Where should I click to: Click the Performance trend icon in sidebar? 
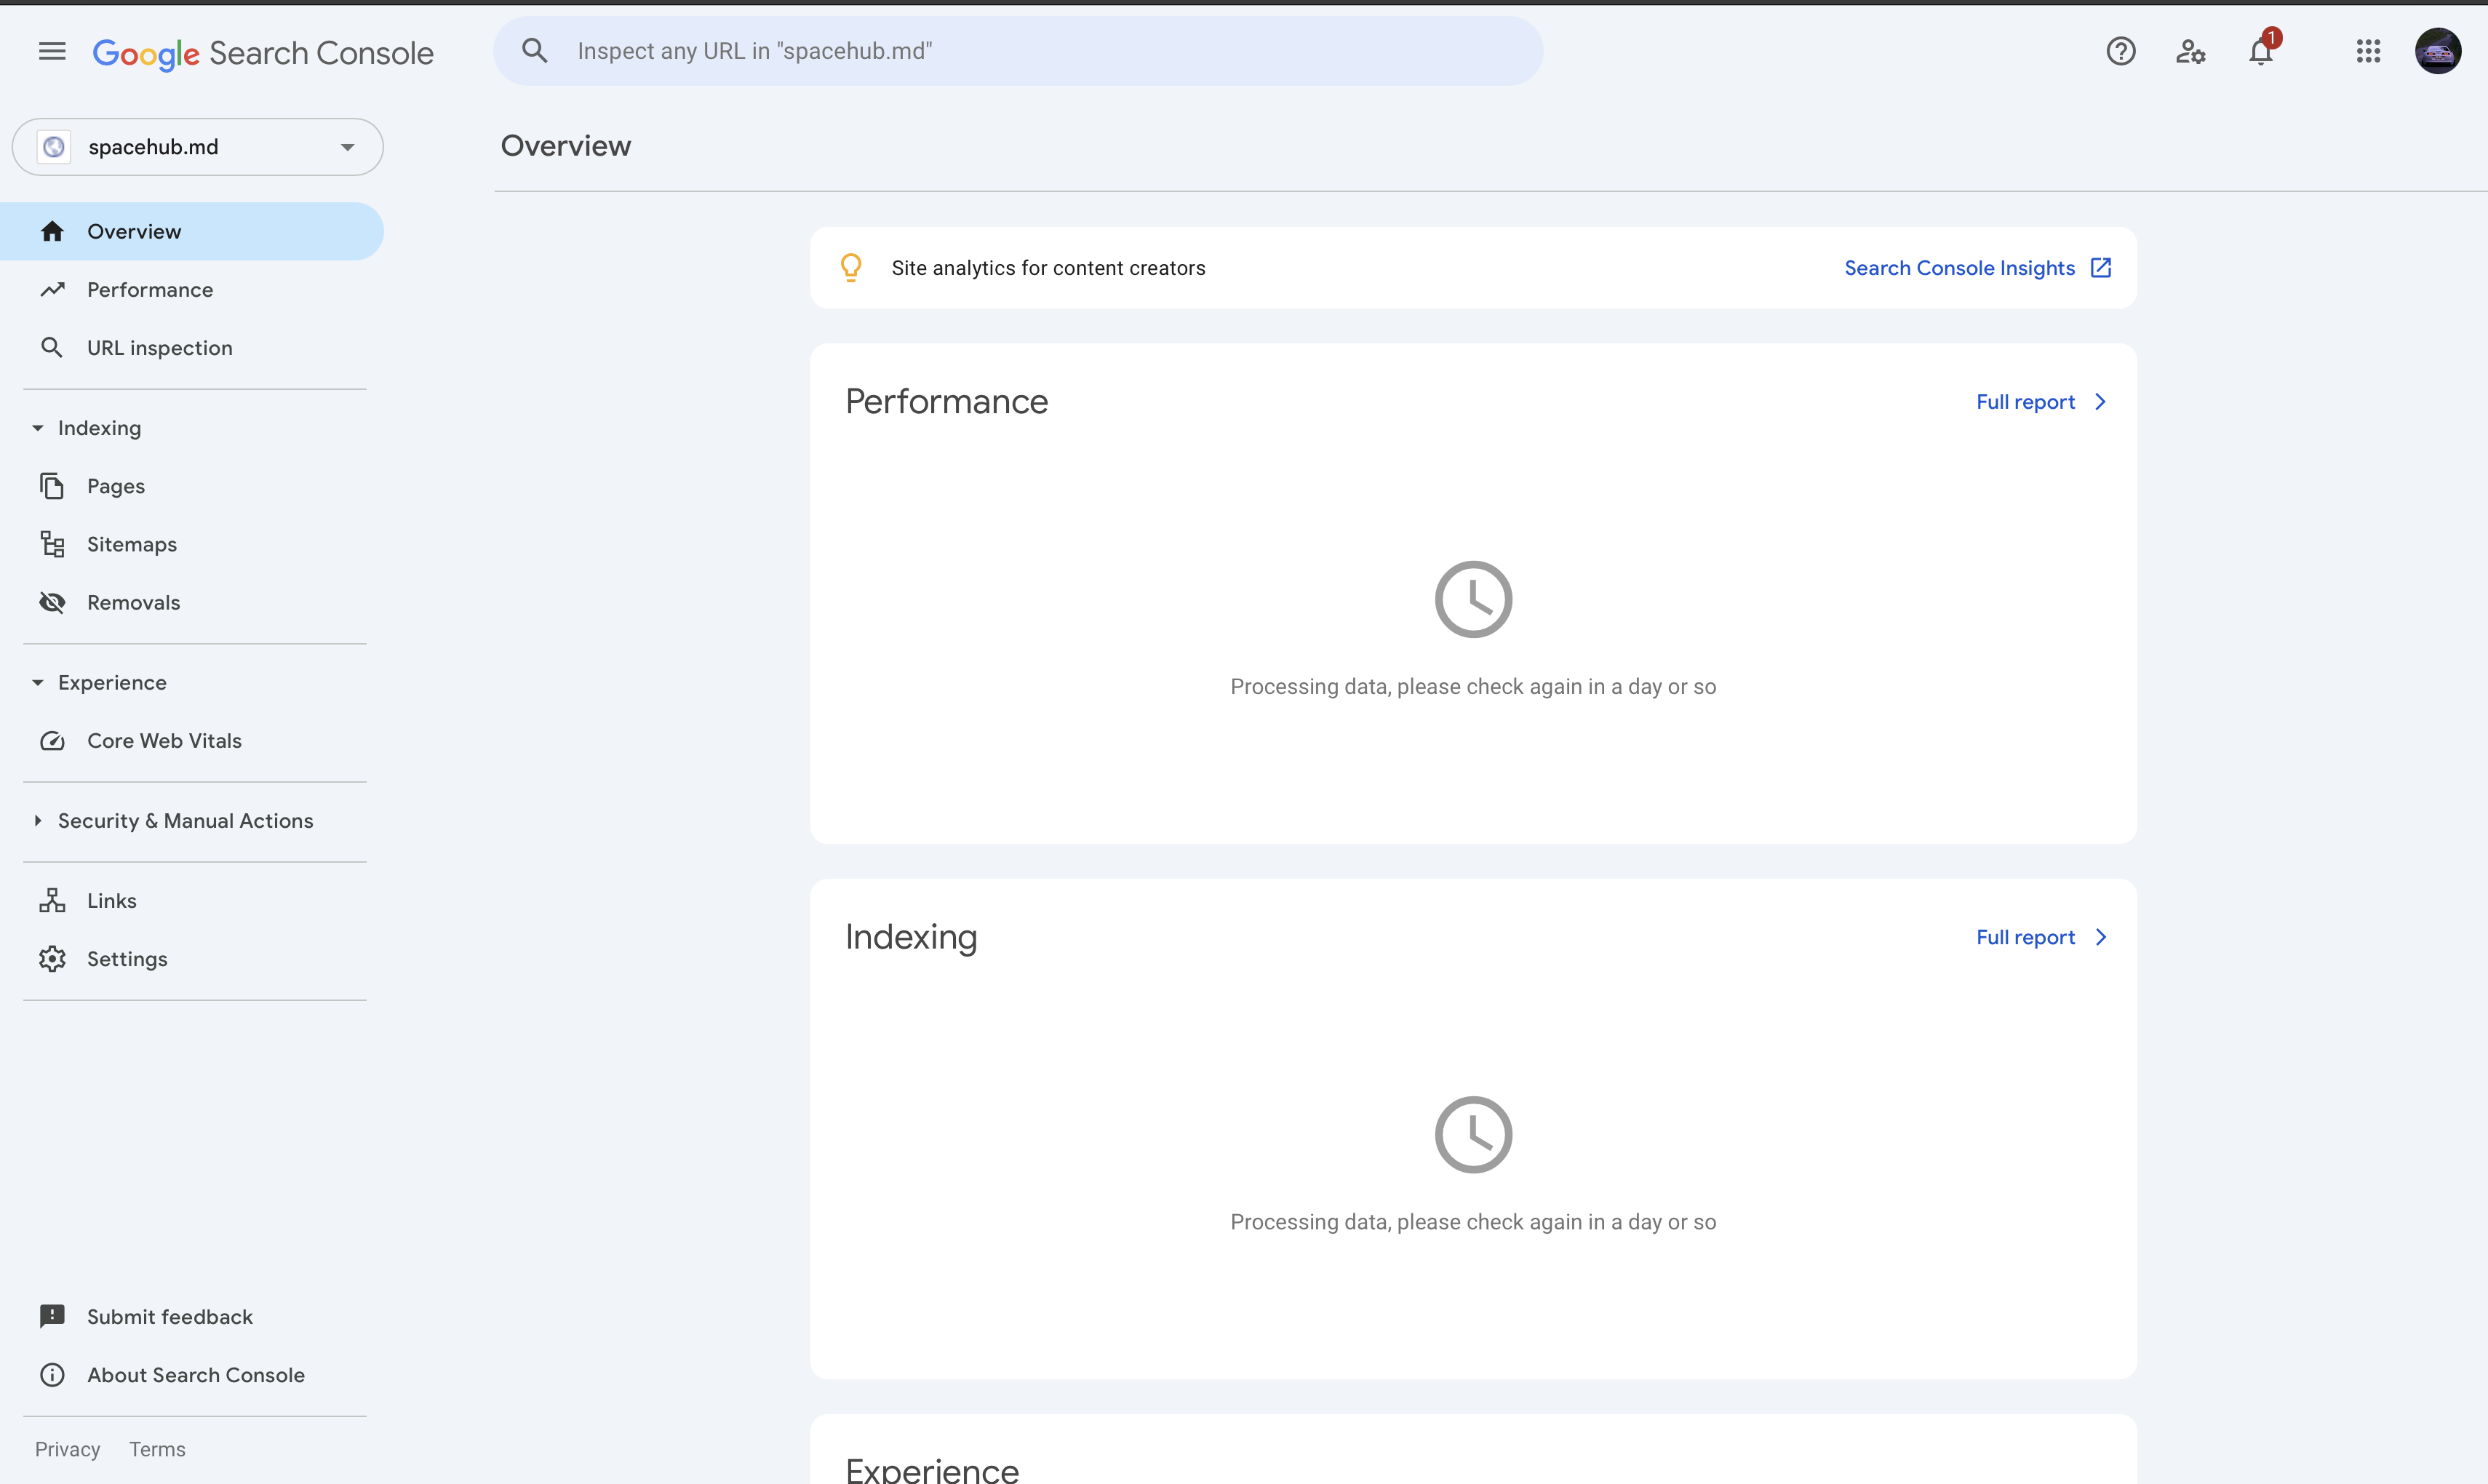pos(52,289)
